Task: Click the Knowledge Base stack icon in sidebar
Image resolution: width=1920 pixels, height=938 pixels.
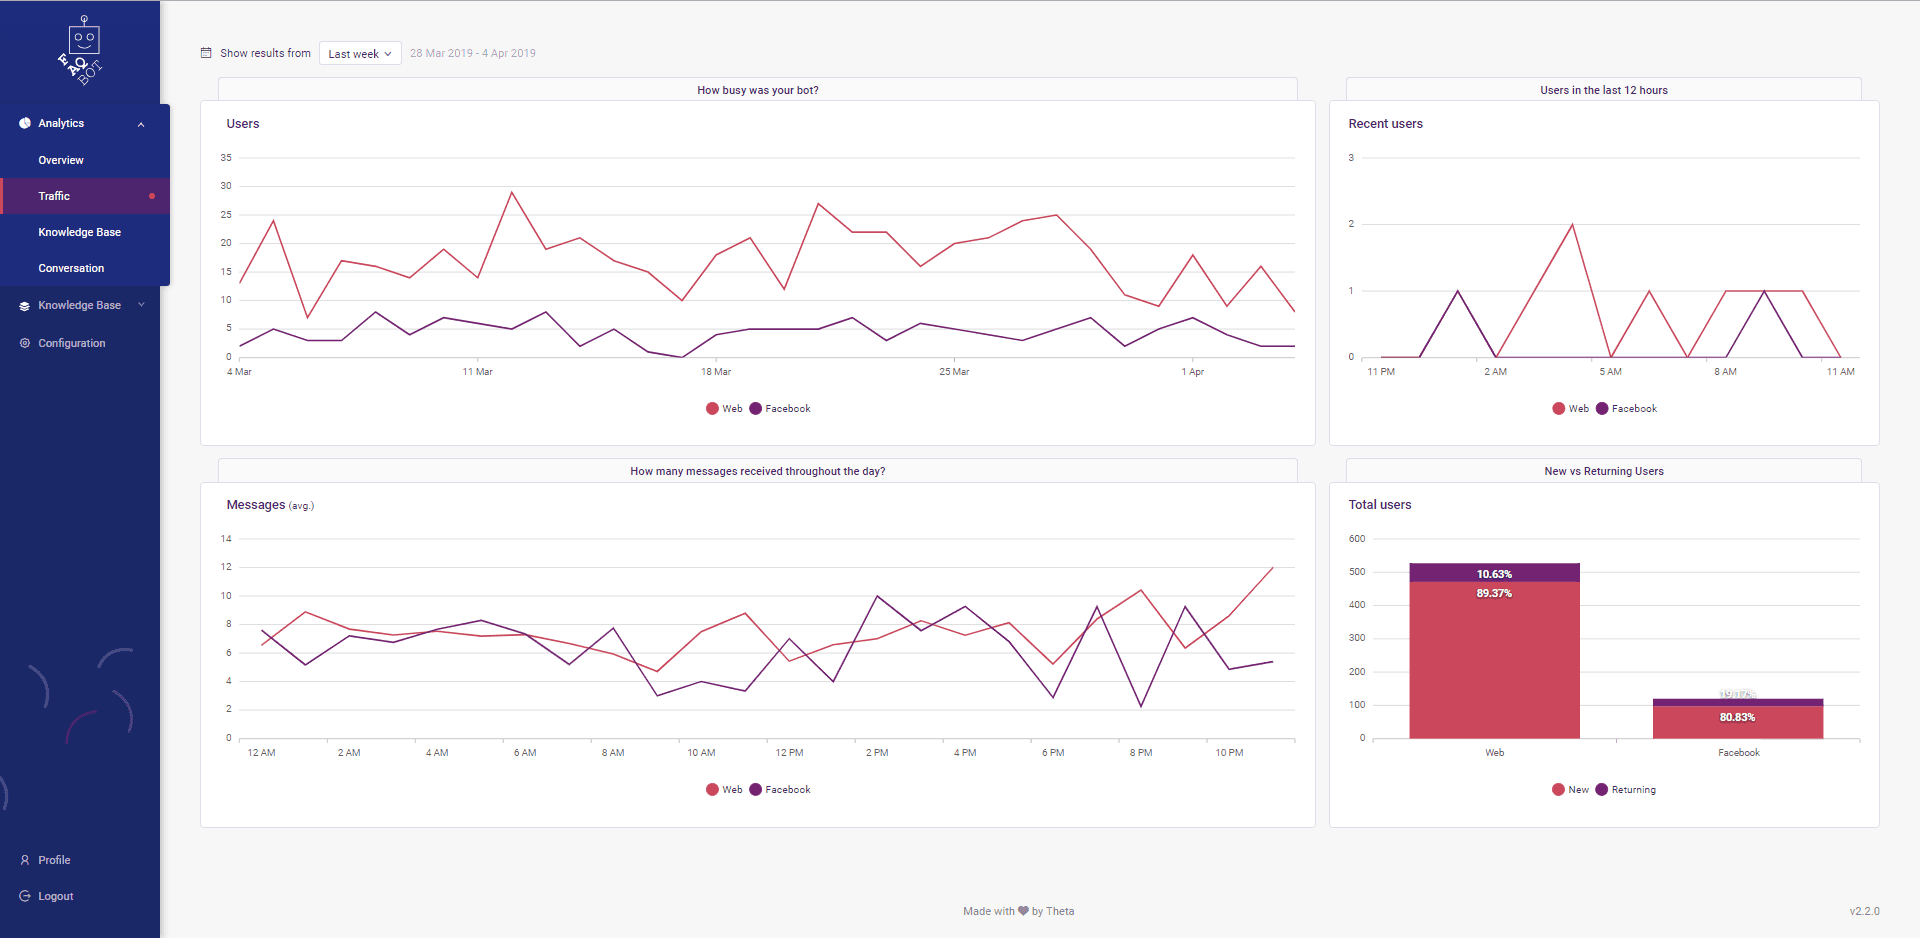Action: [x=25, y=306]
